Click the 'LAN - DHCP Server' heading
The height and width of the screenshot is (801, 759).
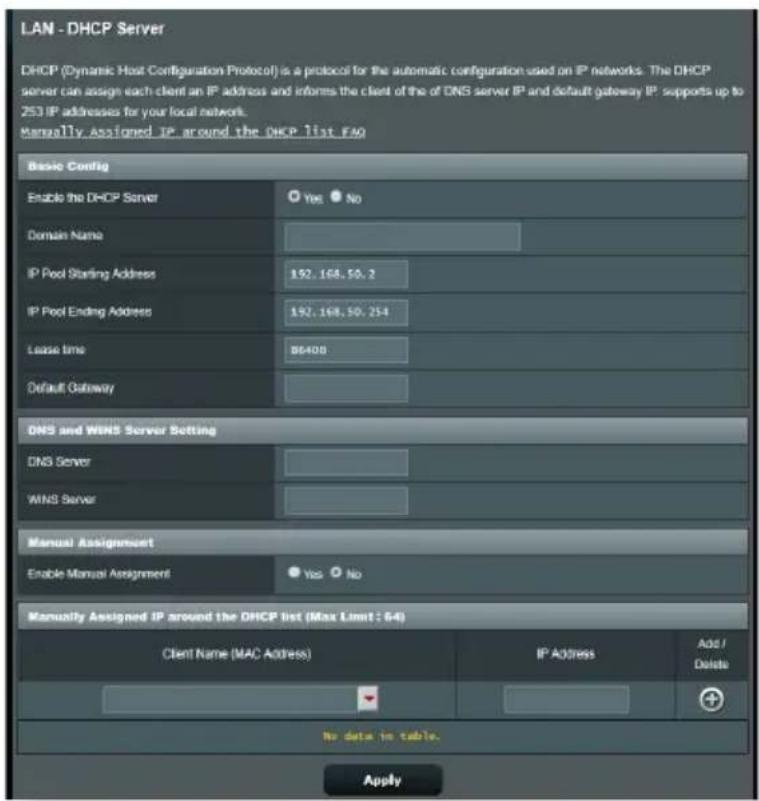92,29
